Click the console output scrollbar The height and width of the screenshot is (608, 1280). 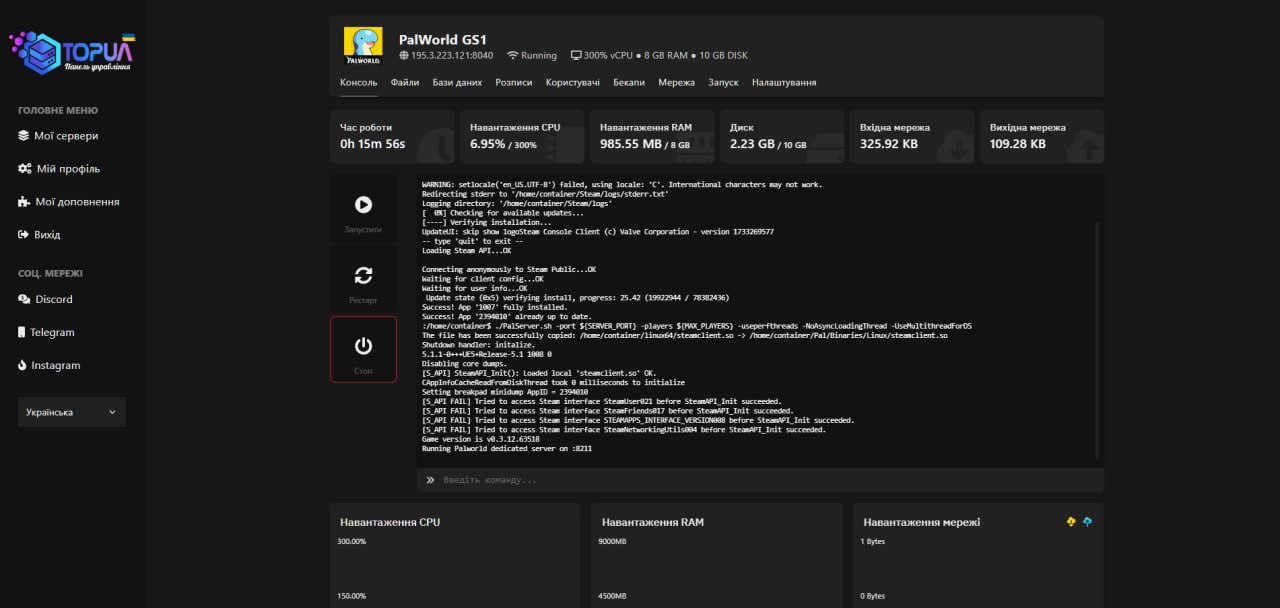1097,340
